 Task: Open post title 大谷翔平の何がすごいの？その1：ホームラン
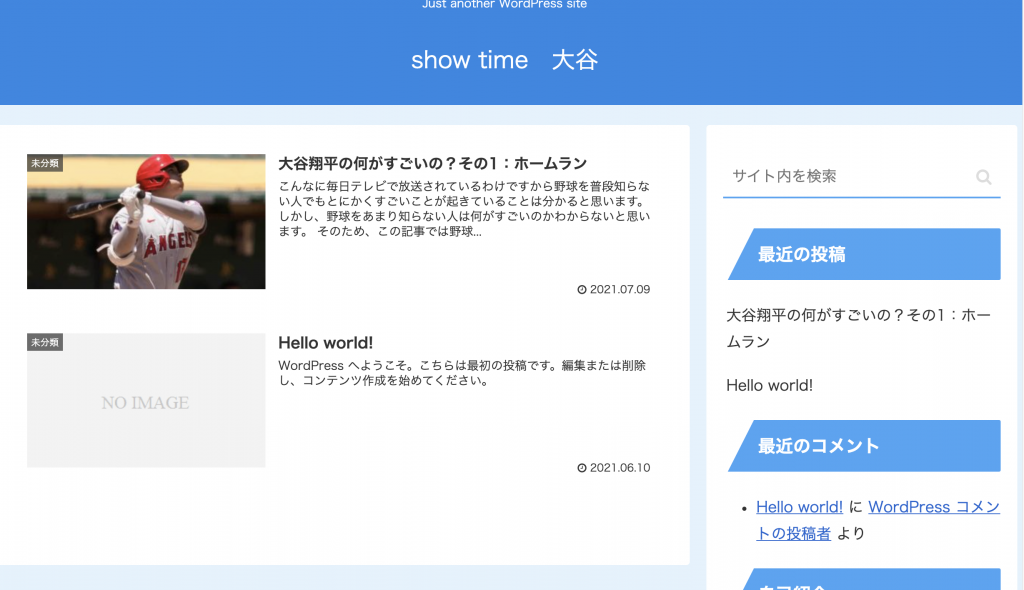click(x=432, y=163)
